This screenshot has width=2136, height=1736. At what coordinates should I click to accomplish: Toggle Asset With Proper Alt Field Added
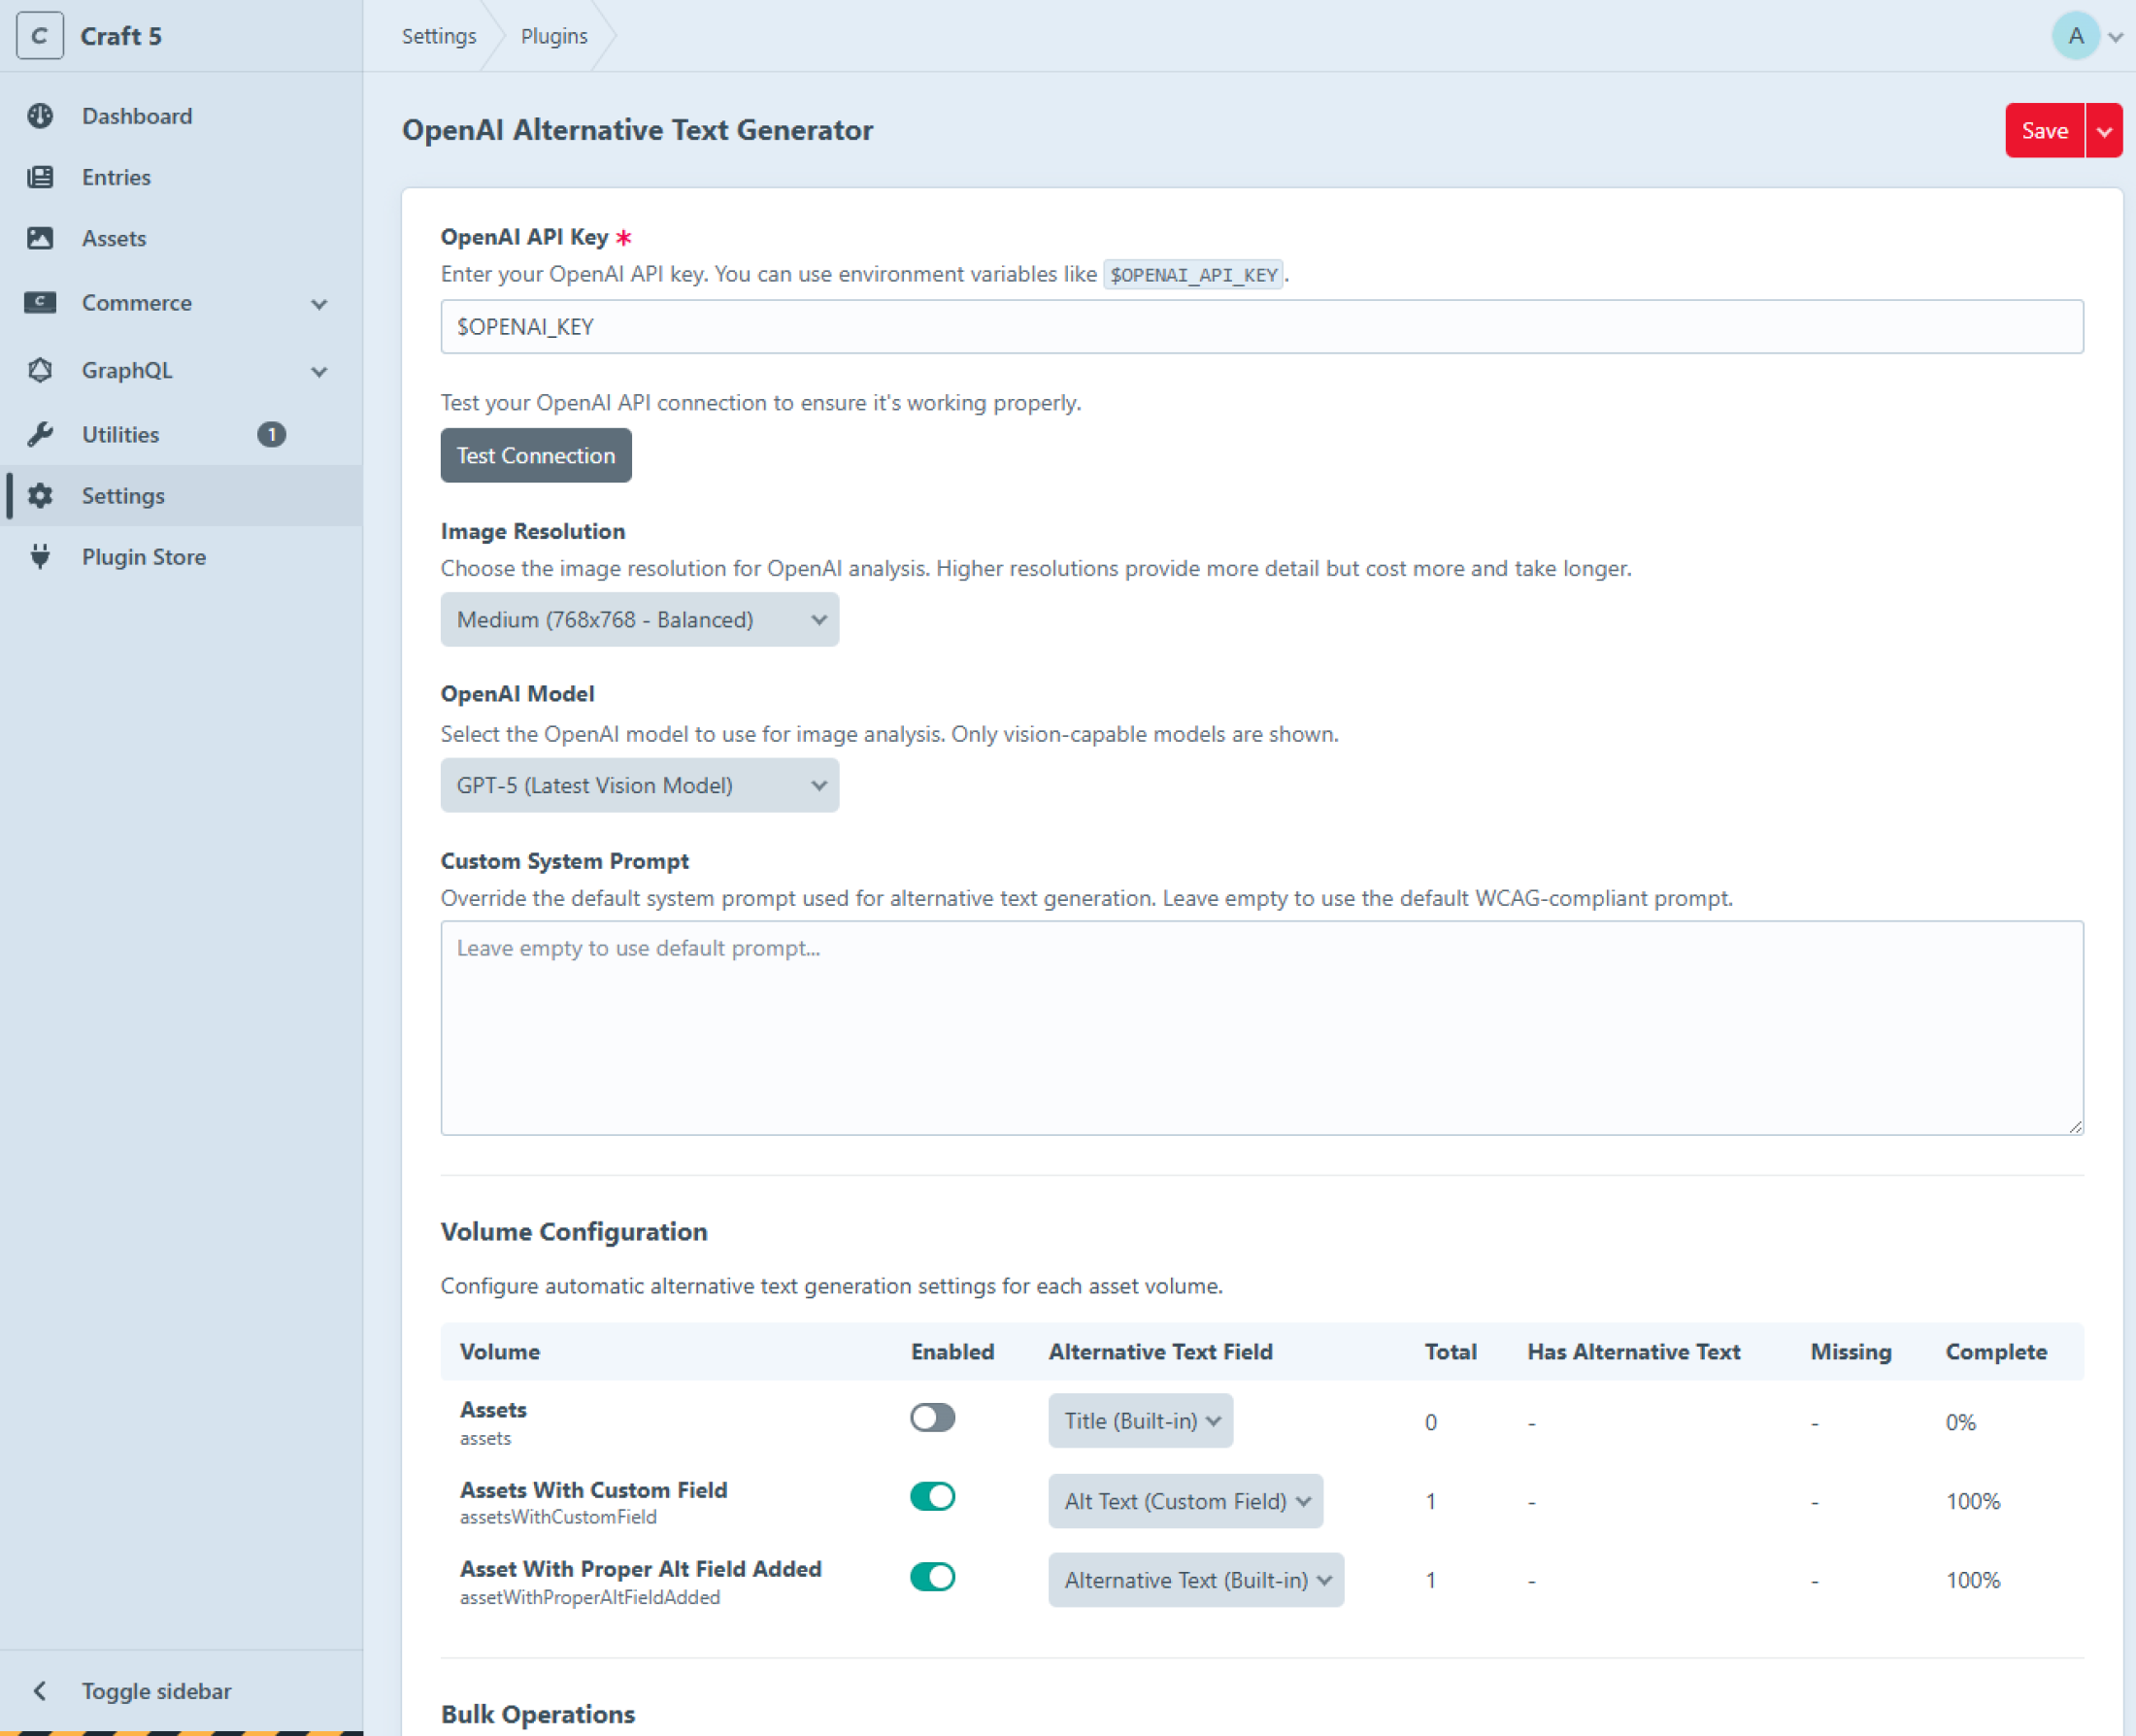[932, 1577]
